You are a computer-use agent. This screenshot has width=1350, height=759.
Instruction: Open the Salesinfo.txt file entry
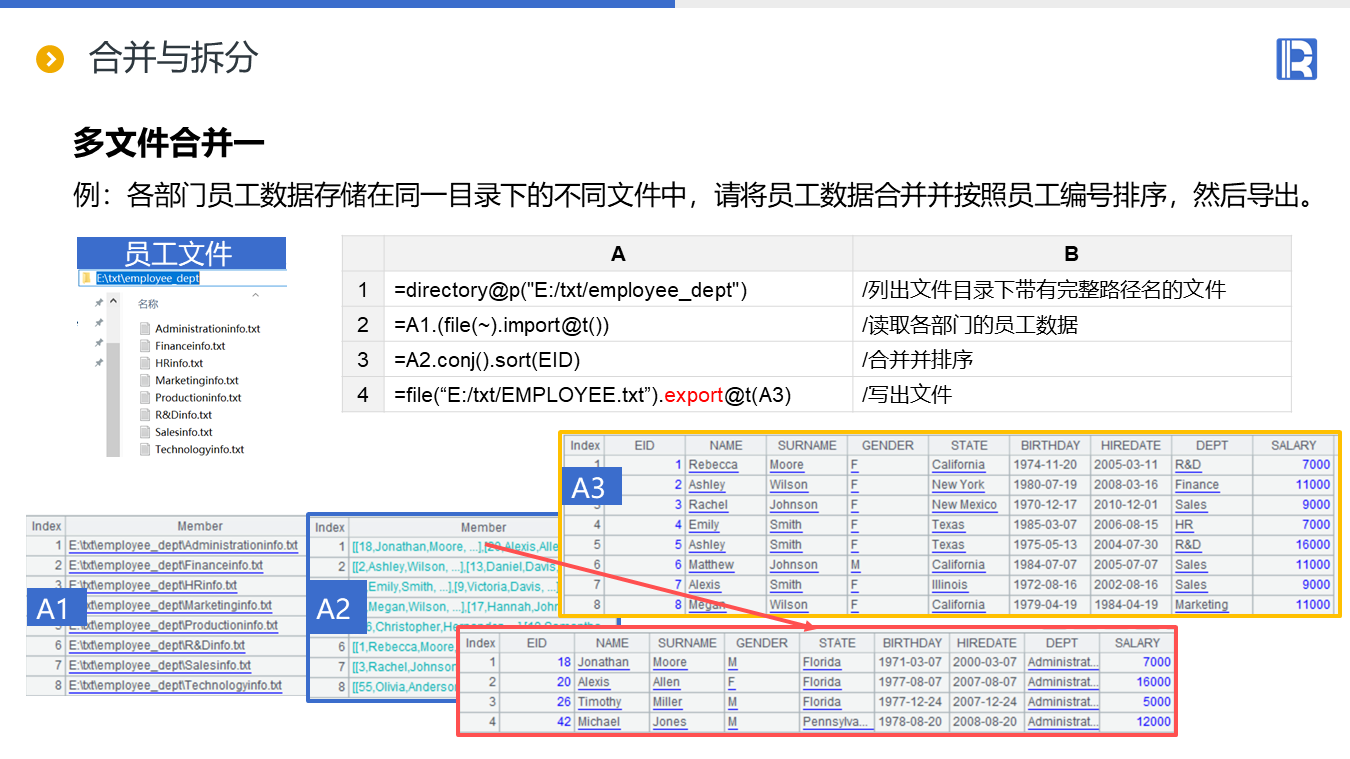pyautogui.click(x=183, y=432)
